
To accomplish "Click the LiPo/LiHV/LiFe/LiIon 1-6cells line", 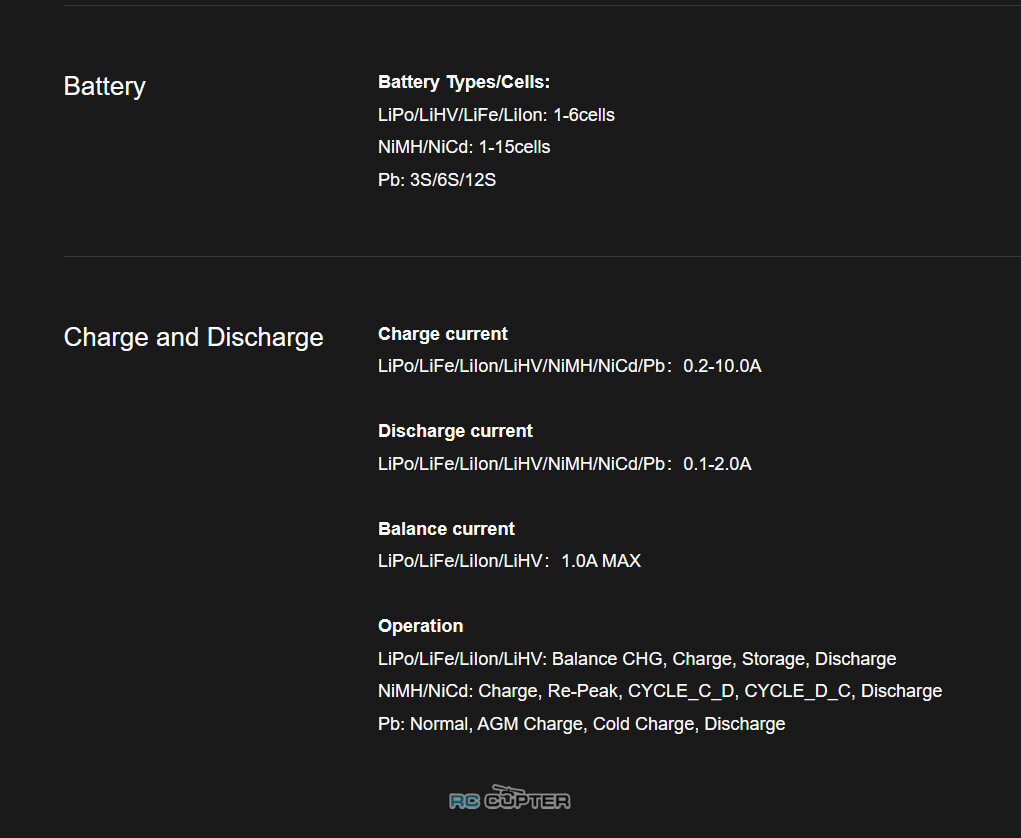I will pos(496,115).
